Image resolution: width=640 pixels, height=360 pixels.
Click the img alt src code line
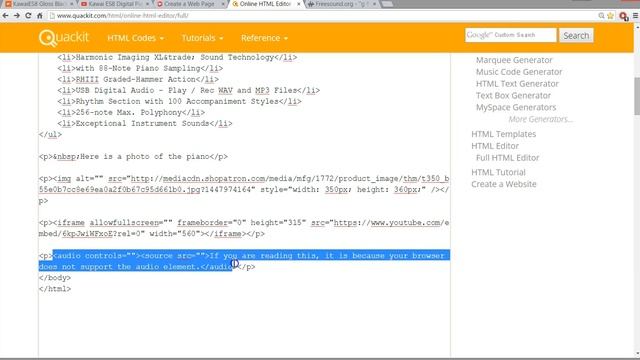(x=244, y=189)
